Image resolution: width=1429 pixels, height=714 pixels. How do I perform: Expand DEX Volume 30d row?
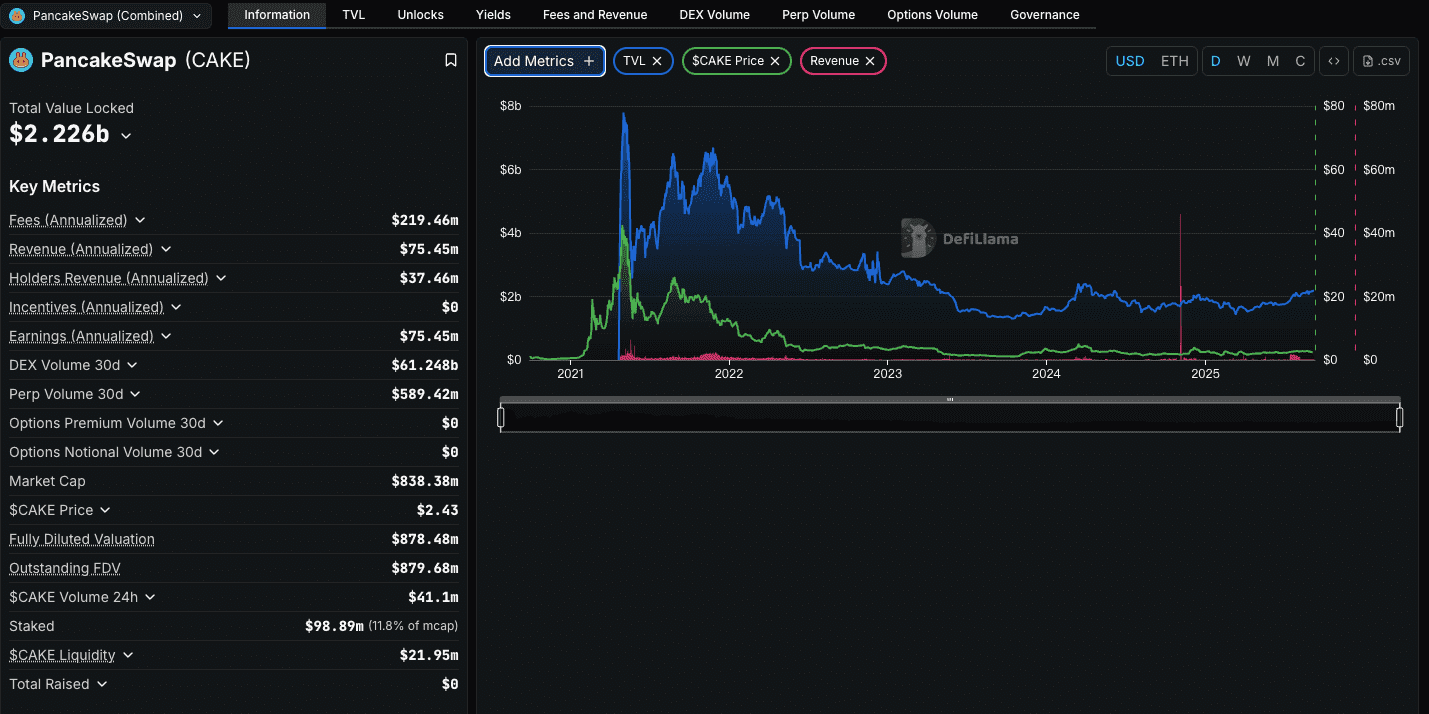click(x=132, y=365)
